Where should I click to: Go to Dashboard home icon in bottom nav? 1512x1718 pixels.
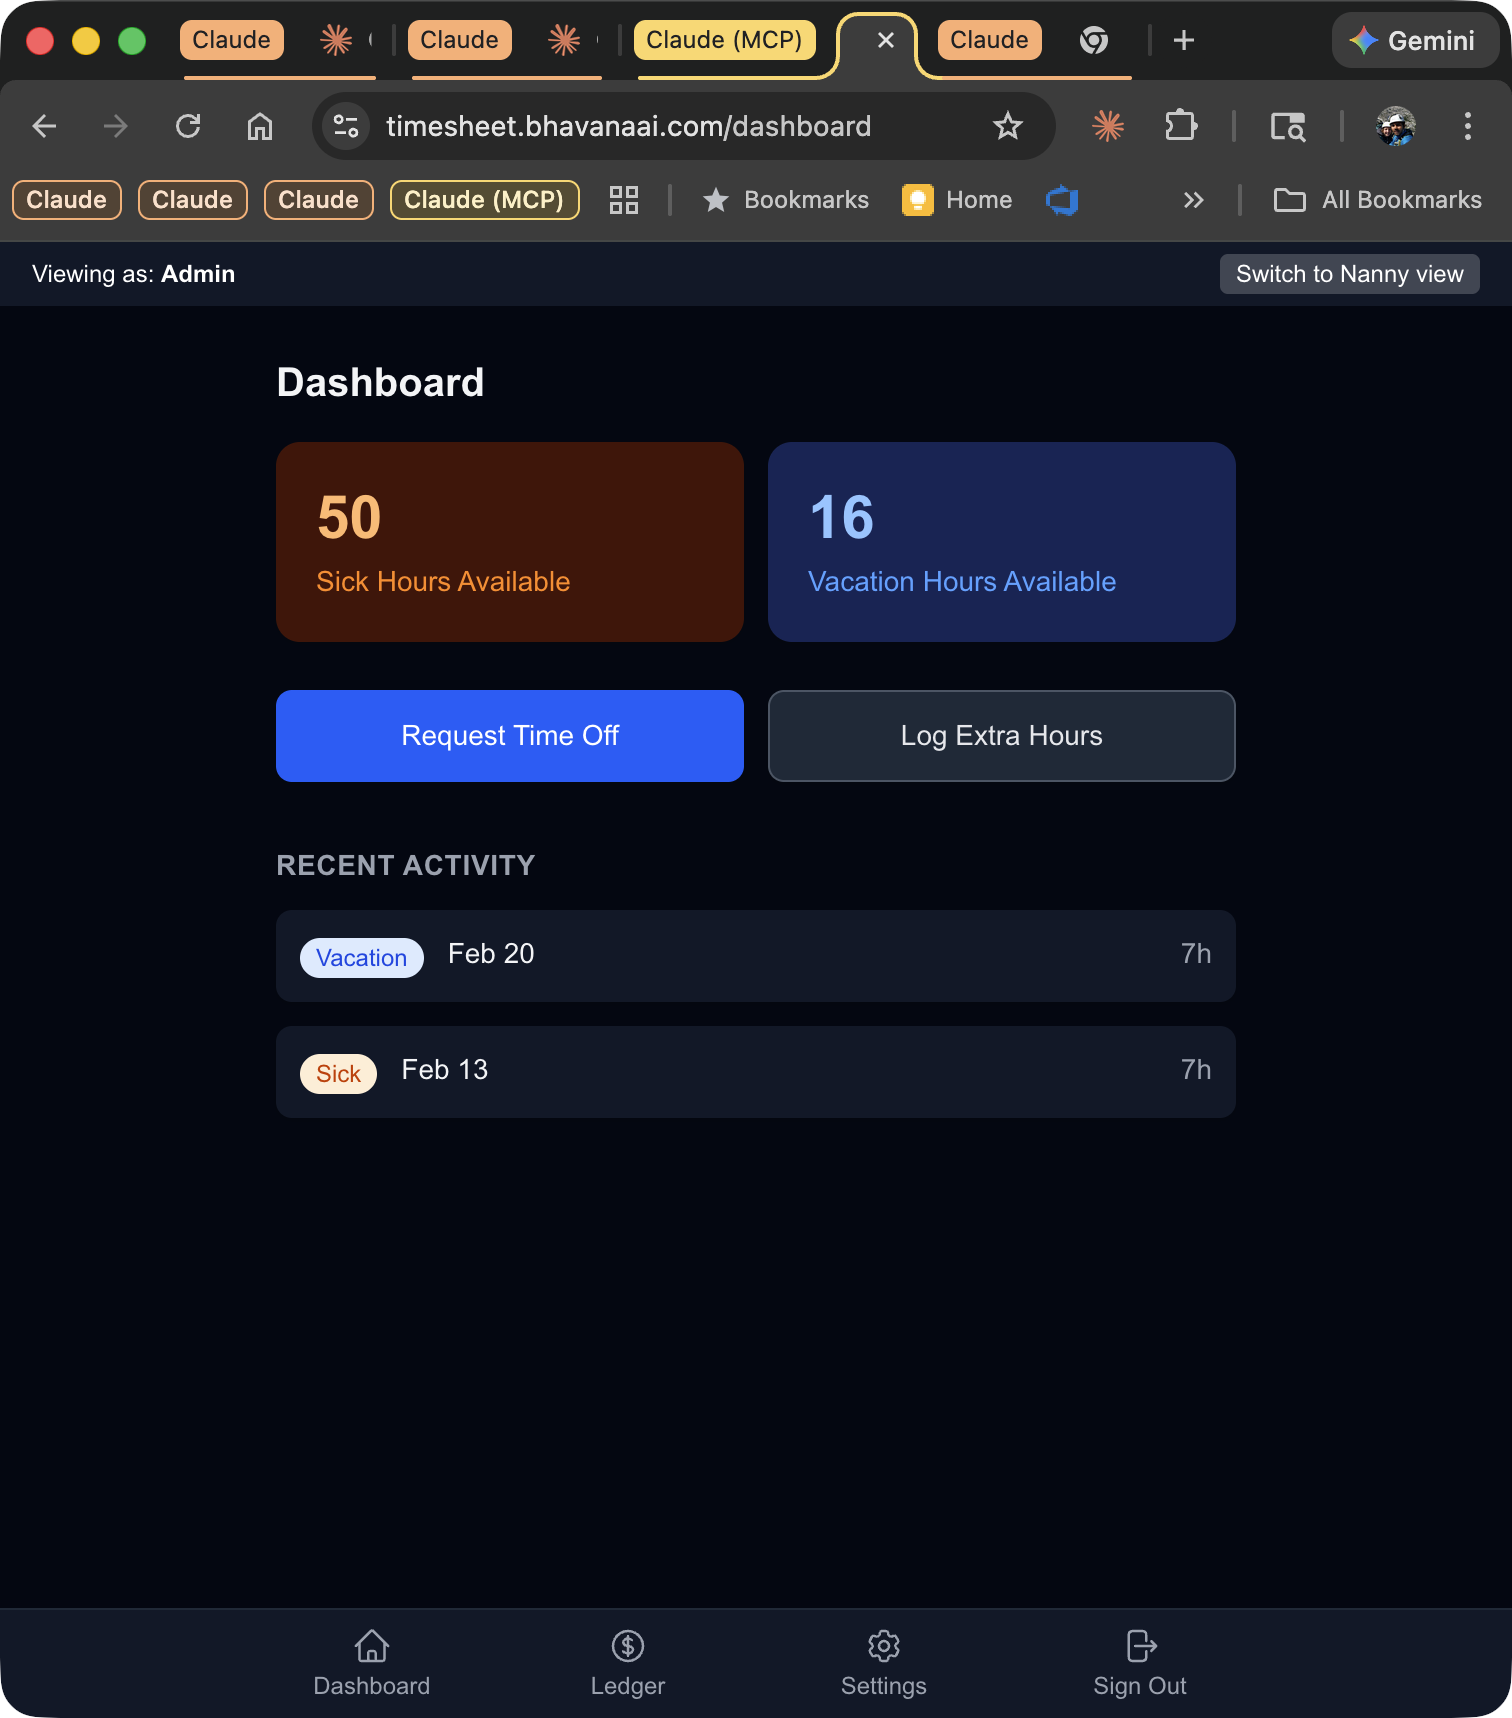371,1646
